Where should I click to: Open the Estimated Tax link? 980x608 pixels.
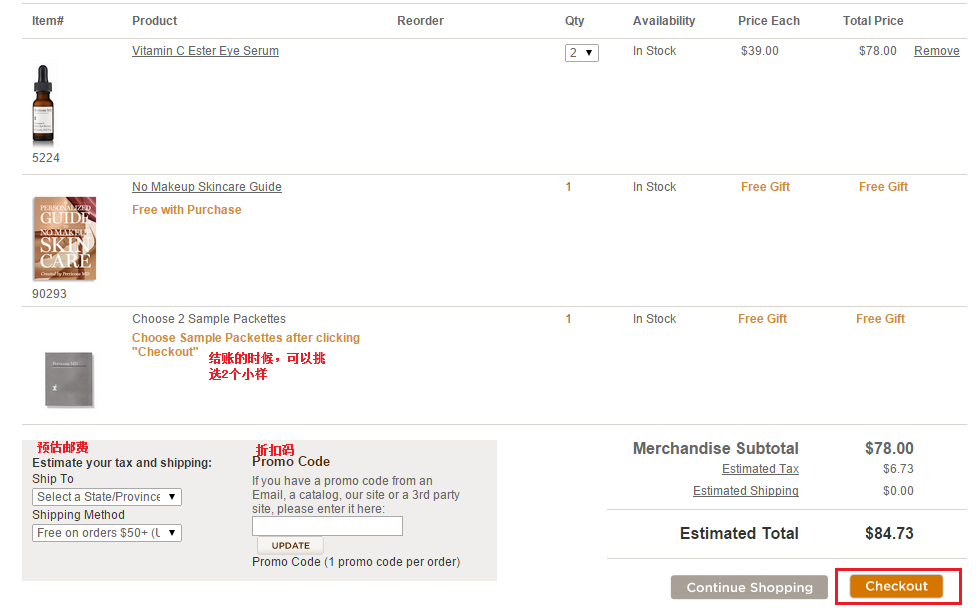click(x=760, y=469)
